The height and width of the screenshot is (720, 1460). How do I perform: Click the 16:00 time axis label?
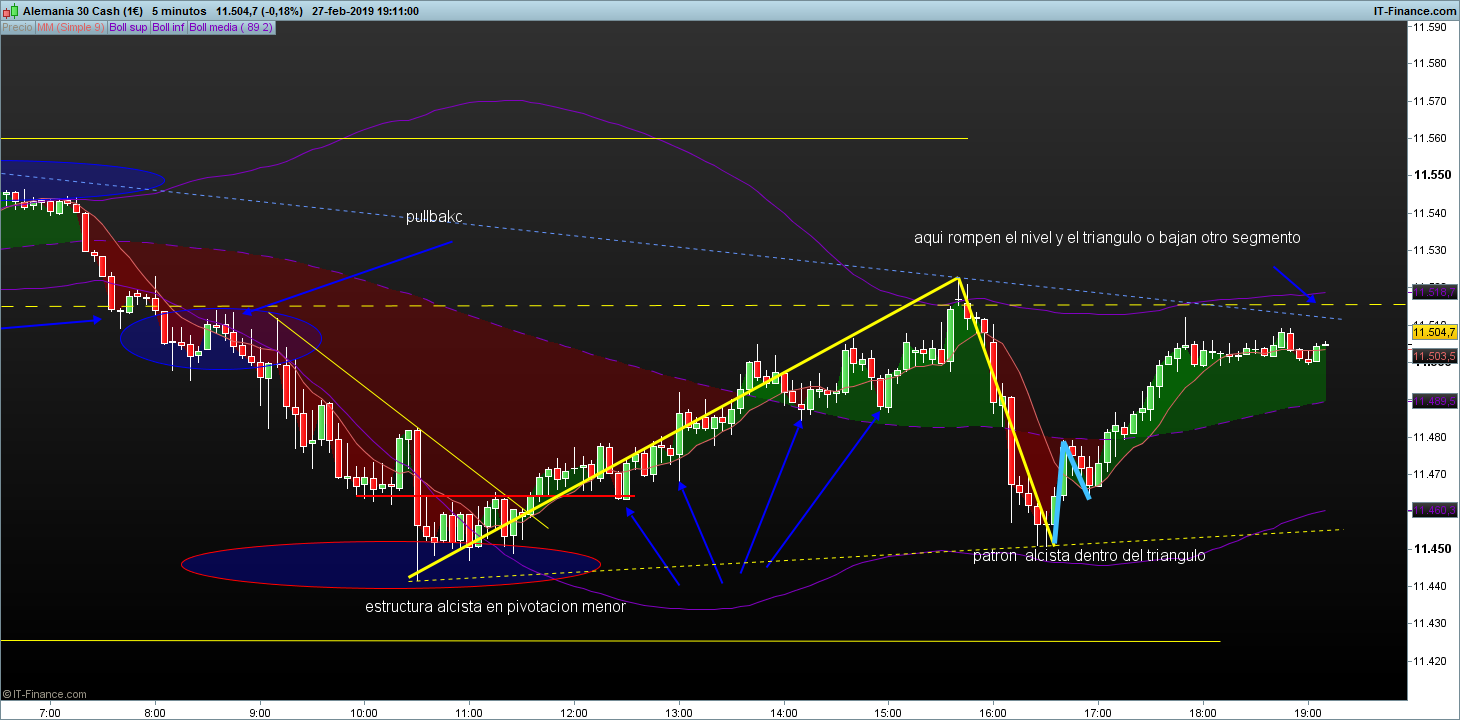(993, 714)
